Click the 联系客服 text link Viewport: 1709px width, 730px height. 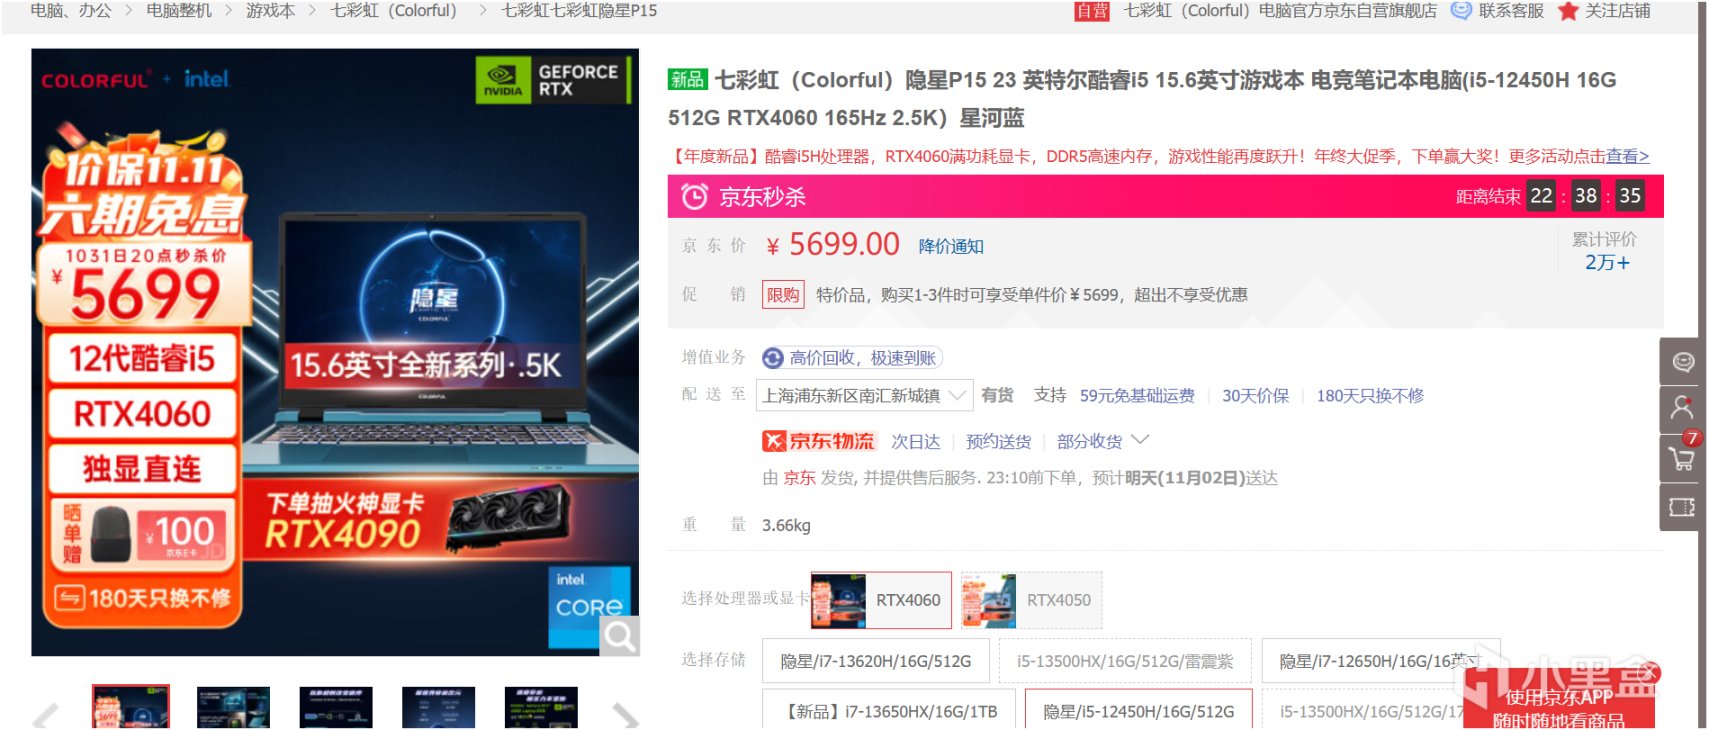1511,11
